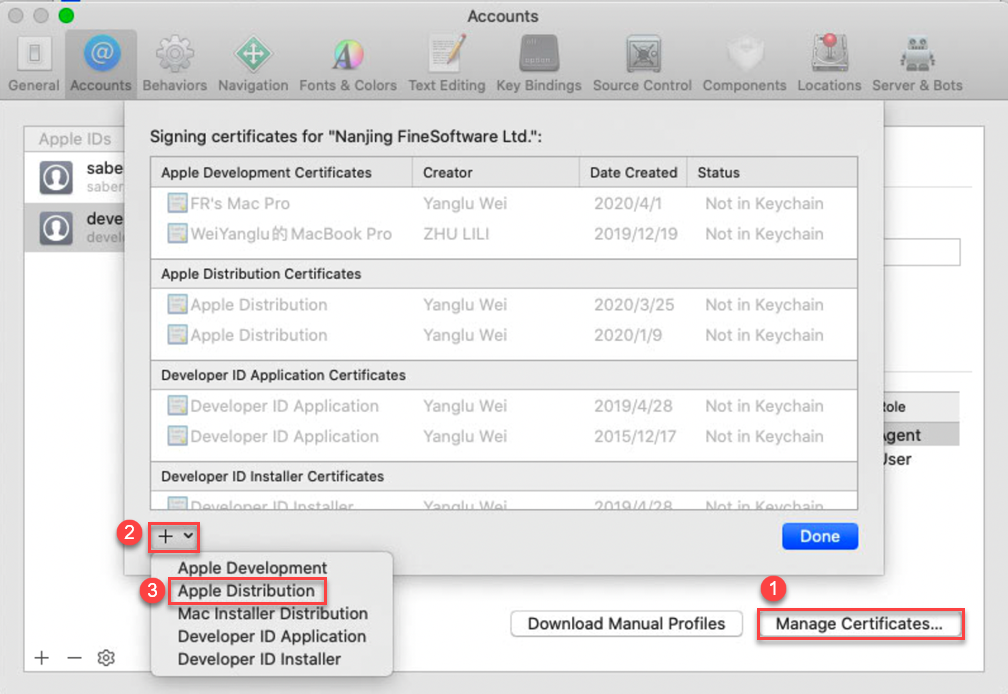Select the 'deve' Apple ID avatar
This screenshot has height=694, width=1008.
tap(56, 227)
